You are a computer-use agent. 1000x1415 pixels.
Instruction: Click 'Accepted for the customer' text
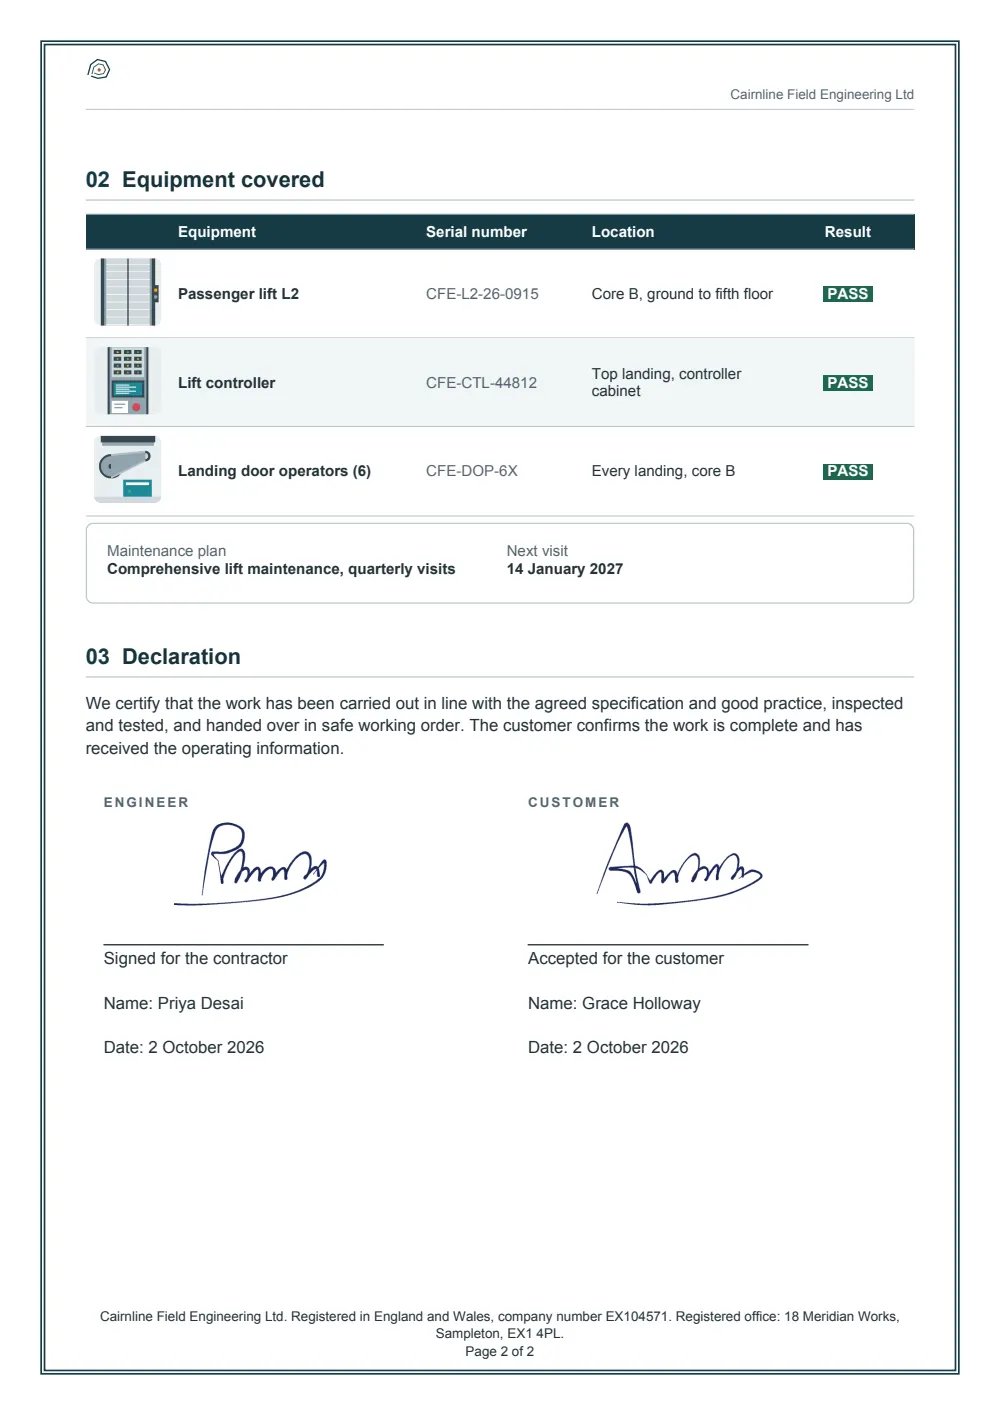point(626,958)
